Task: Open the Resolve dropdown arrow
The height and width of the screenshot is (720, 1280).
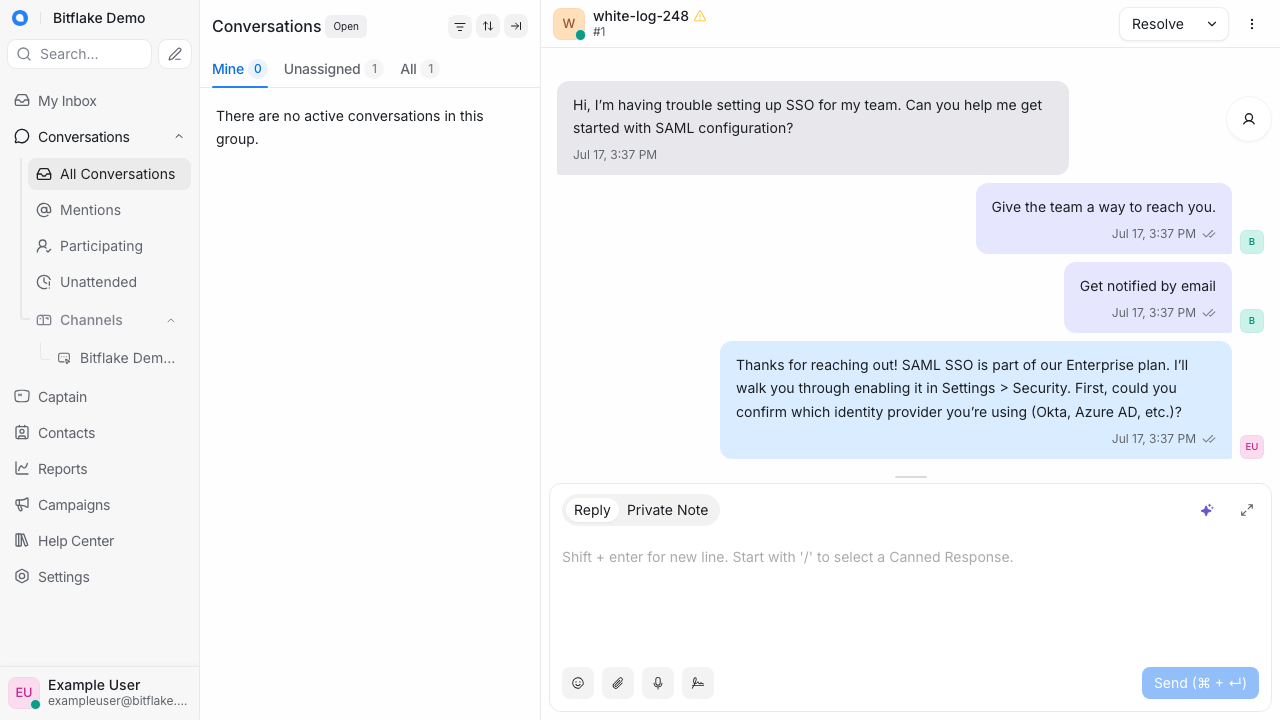Action: tap(1212, 24)
